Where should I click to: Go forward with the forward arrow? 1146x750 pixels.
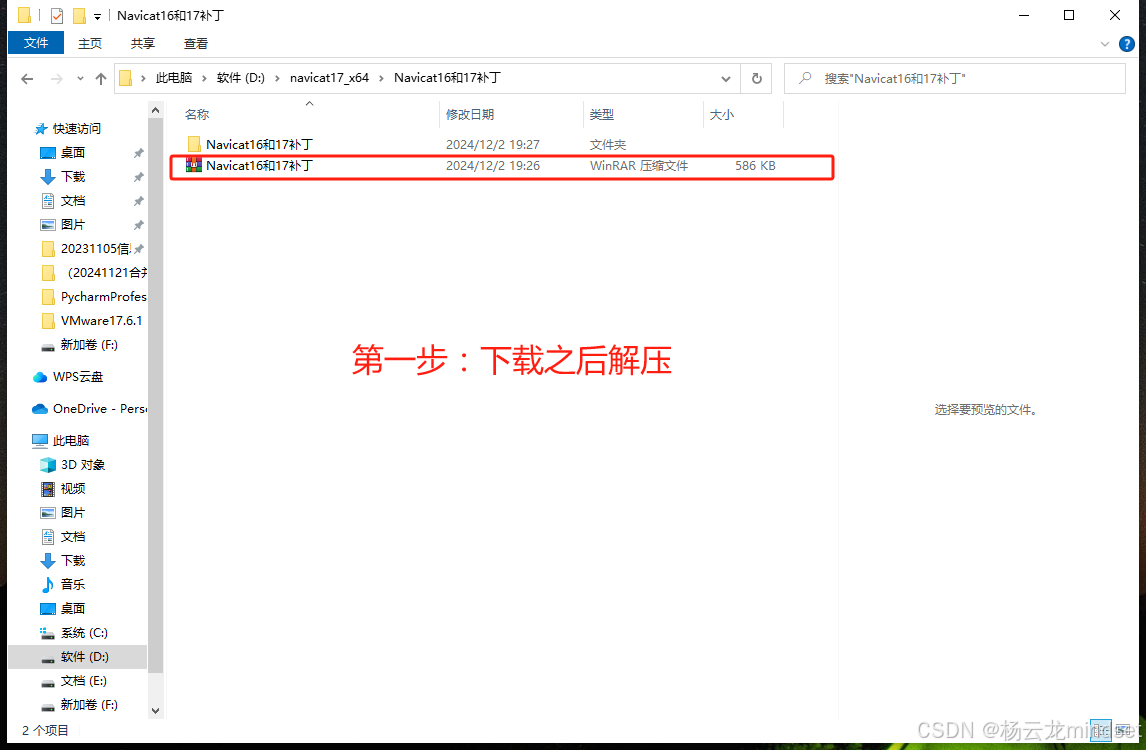coord(56,78)
